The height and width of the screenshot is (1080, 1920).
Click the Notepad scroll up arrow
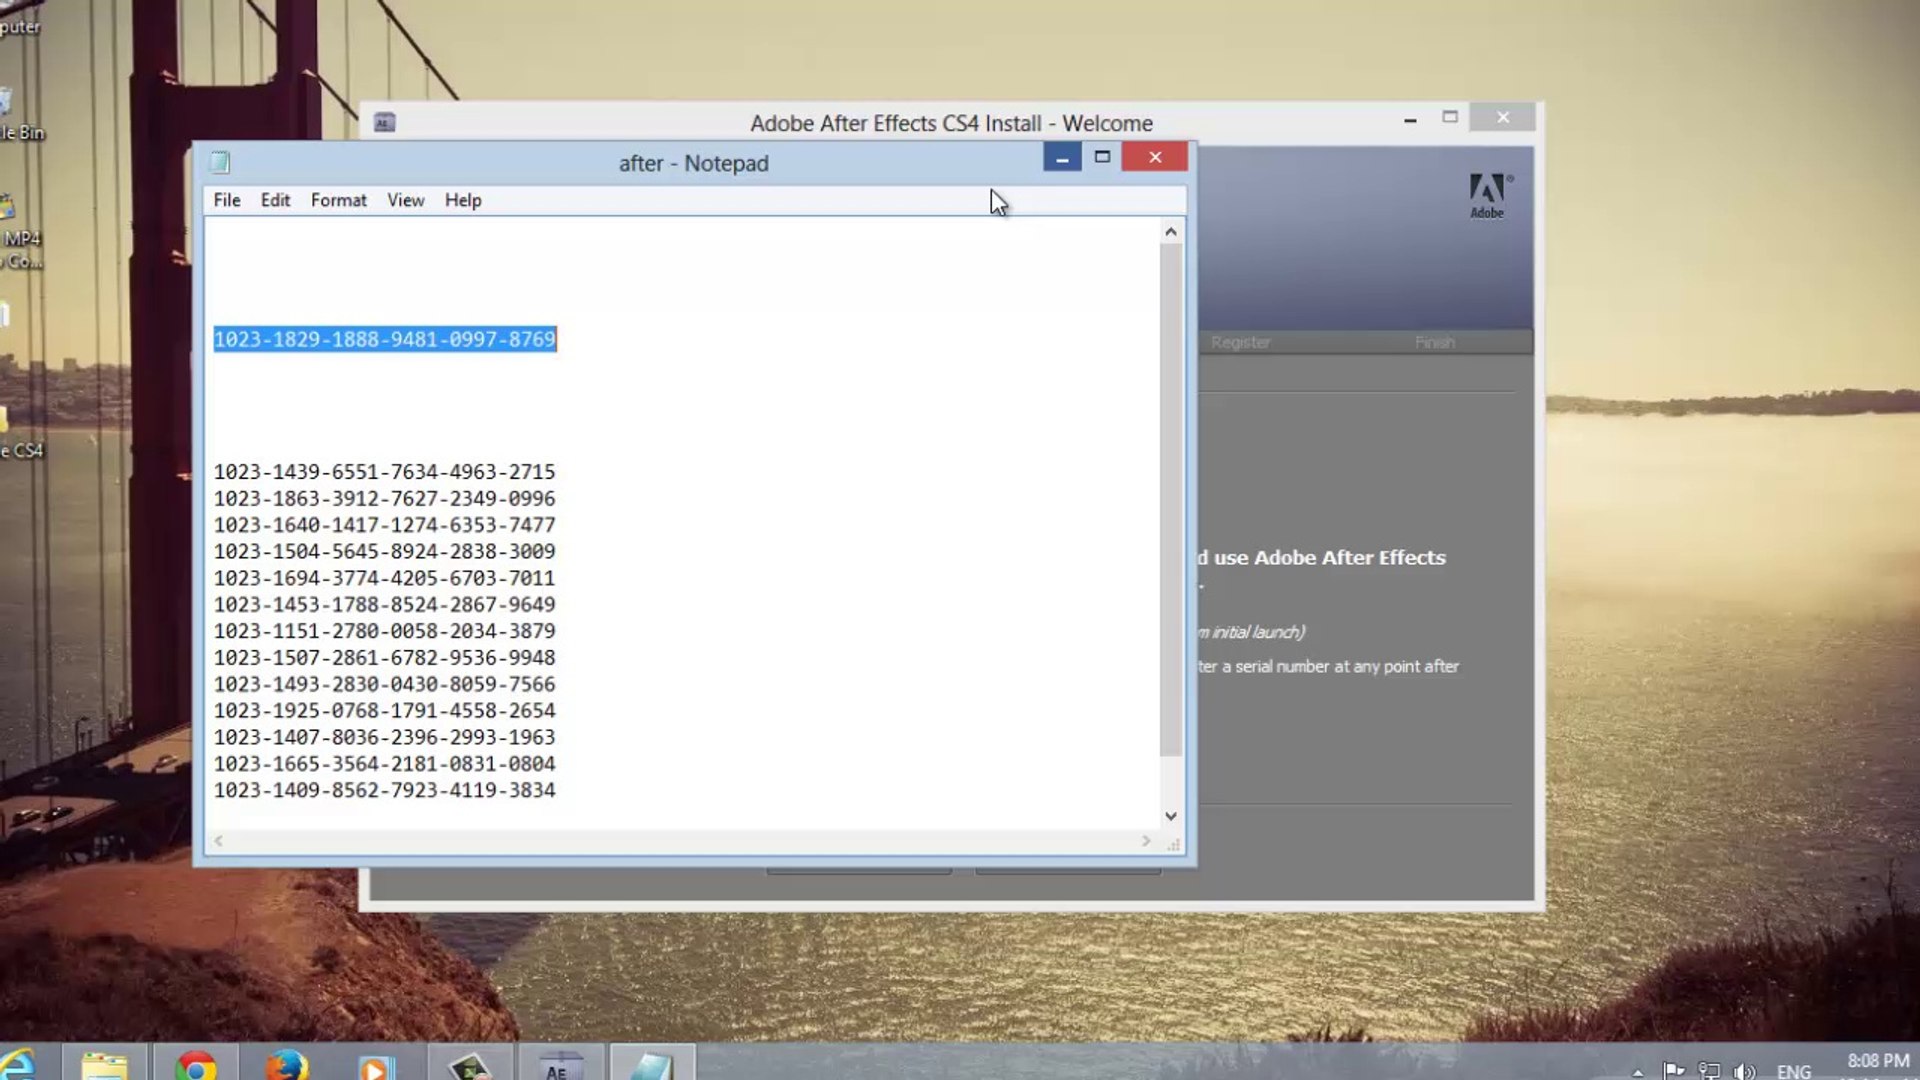(x=1171, y=232)
